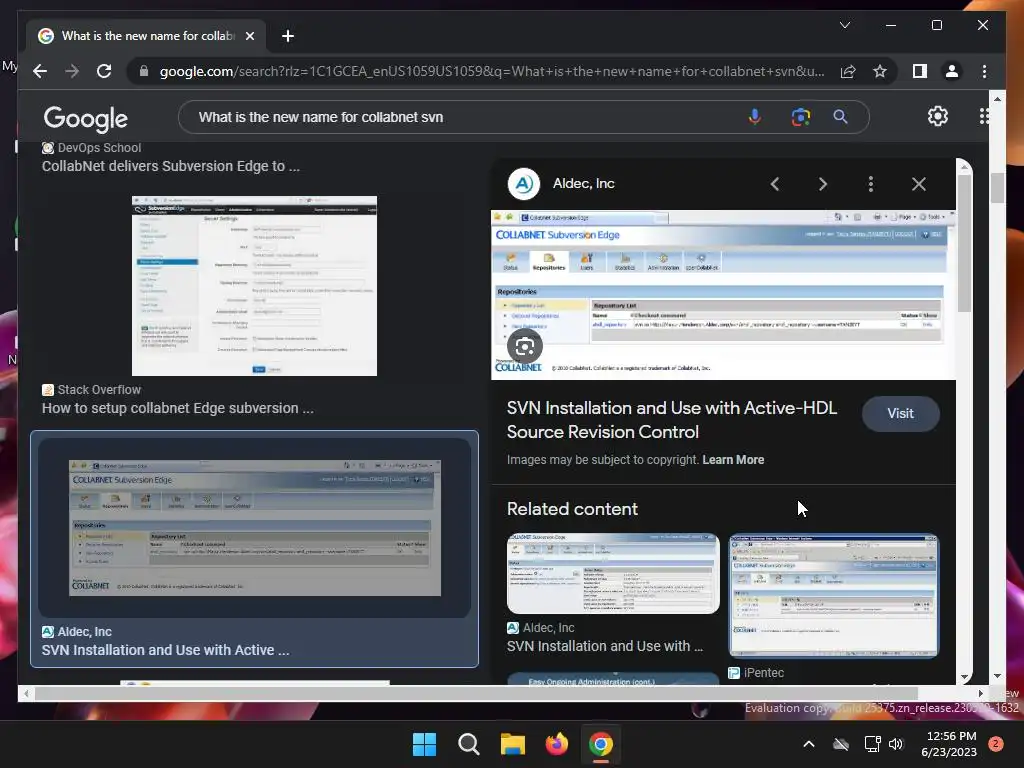Image resolution: width=1024 pixels, height=768 pixels.
Task: Open a new browser tab
Action: (287, 36)
